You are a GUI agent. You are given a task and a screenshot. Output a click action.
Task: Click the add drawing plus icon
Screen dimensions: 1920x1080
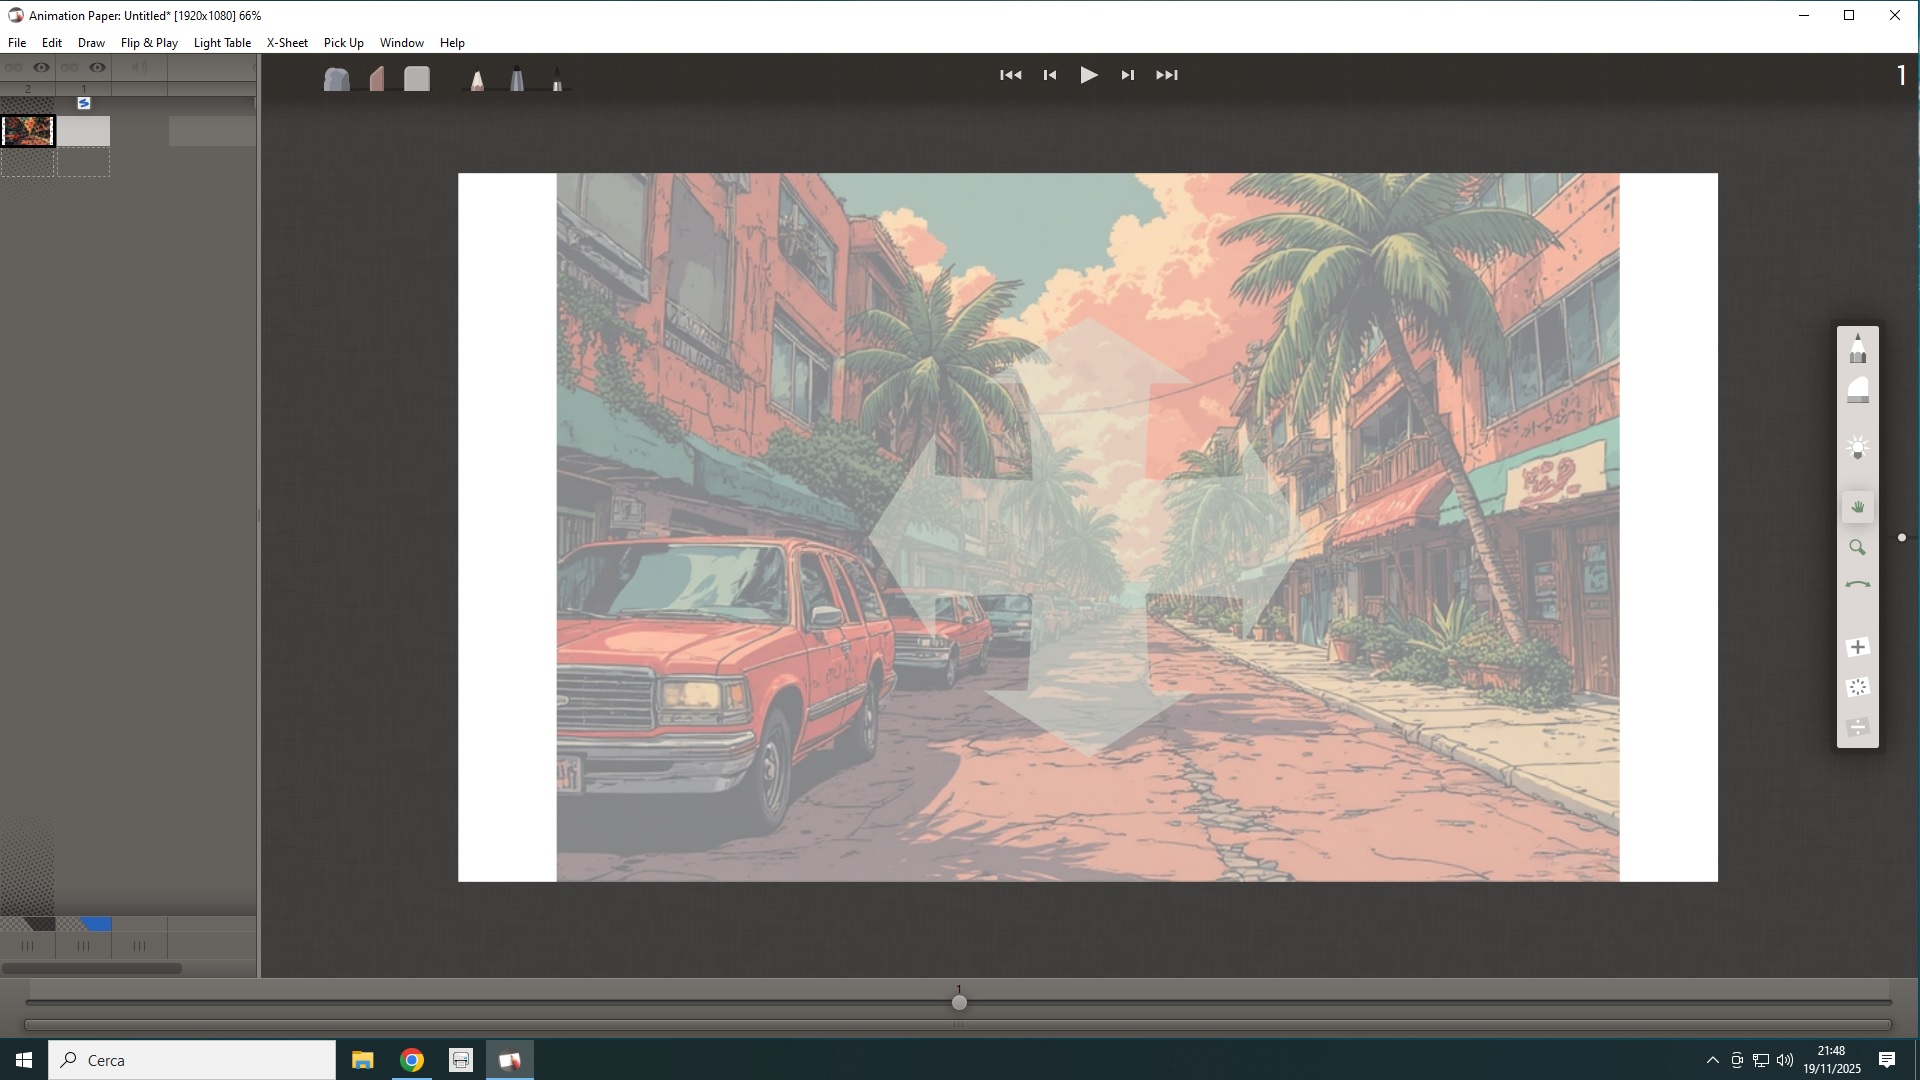coord(1858,648)
